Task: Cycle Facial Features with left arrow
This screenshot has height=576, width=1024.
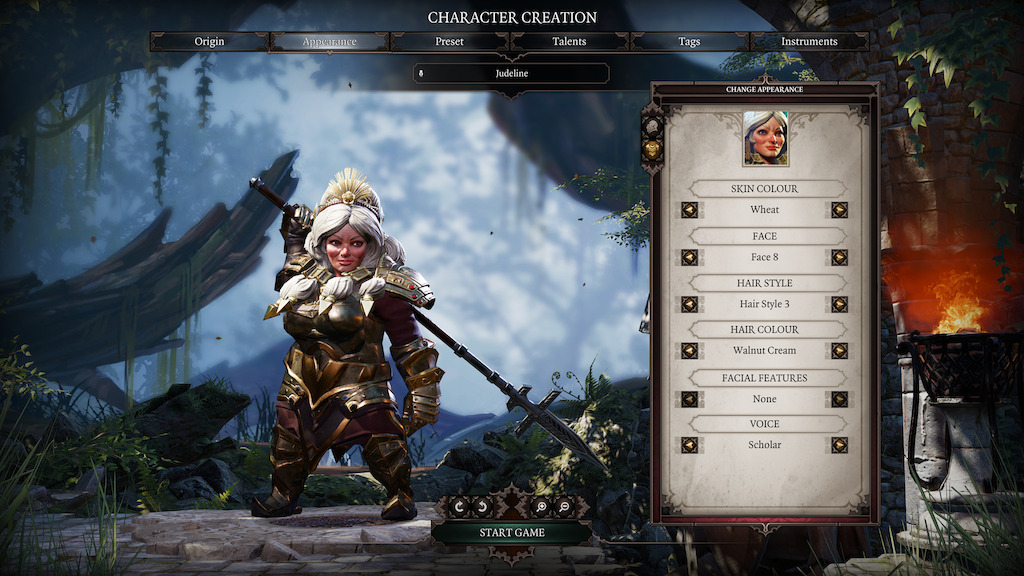Action: coord(690,399)
